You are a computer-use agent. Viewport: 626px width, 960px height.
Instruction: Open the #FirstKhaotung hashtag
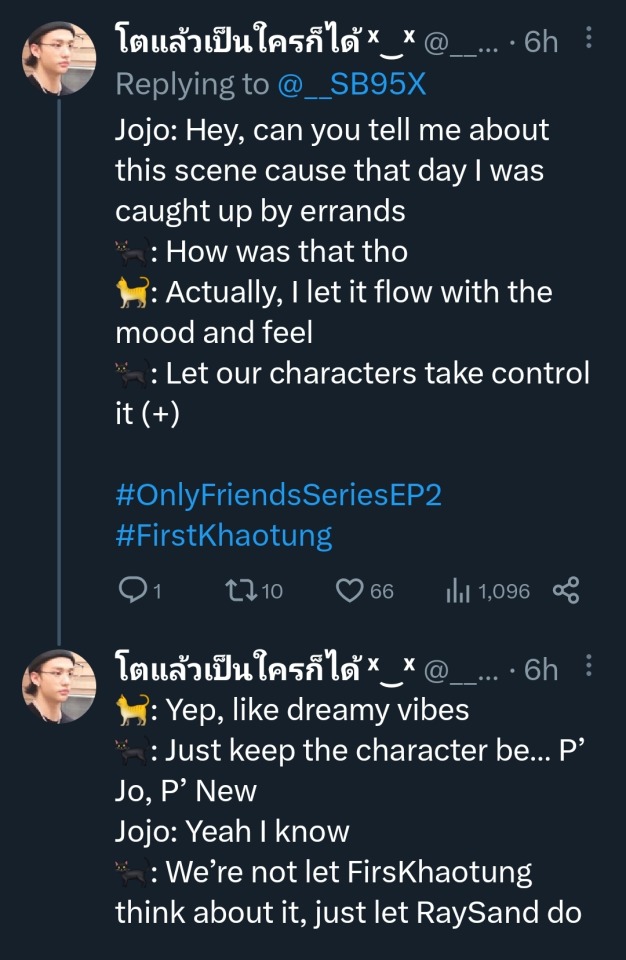click(224, 535)
